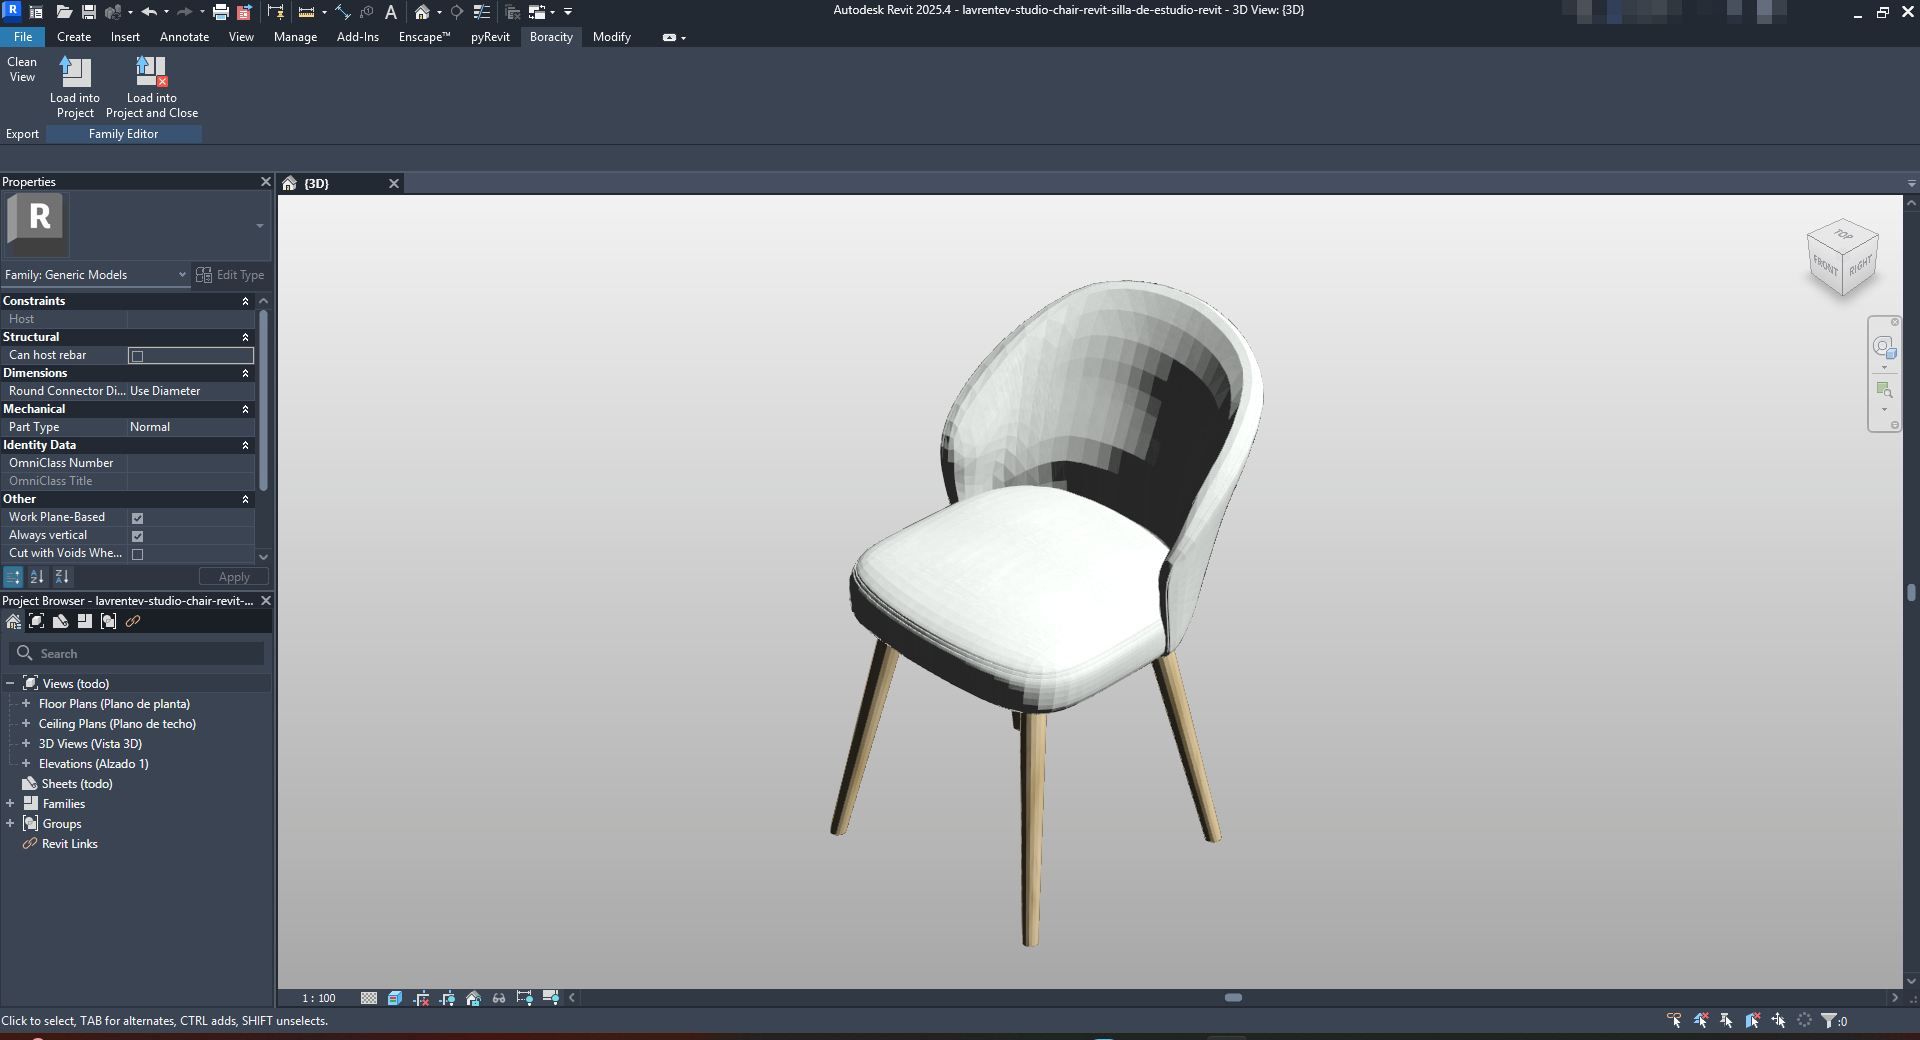Click the horizontal scrollbar thumb below viewport
The height and width of the screenshot is (1040, 1920).
pos(1233,998)
